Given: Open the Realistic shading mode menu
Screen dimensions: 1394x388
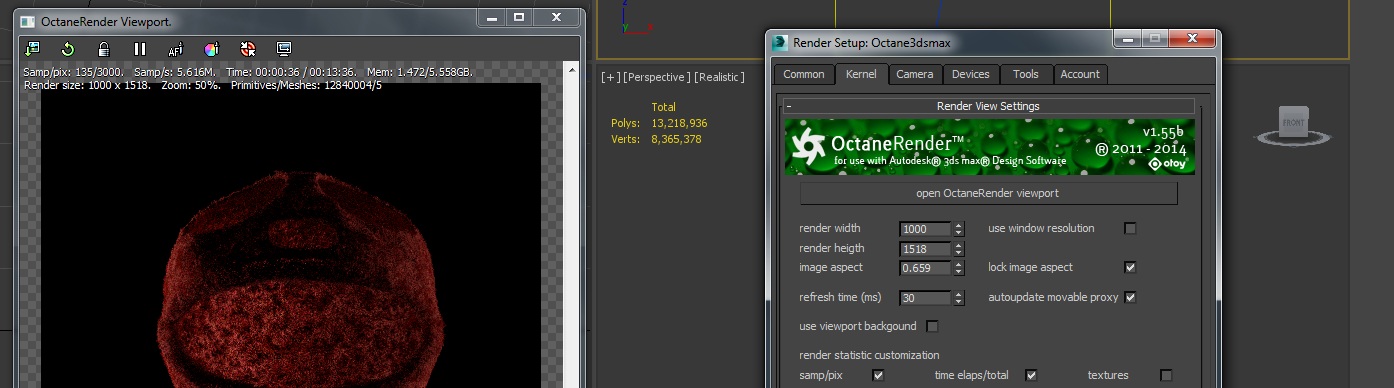Looking at the screenshot, I should [x=719, y=77].
